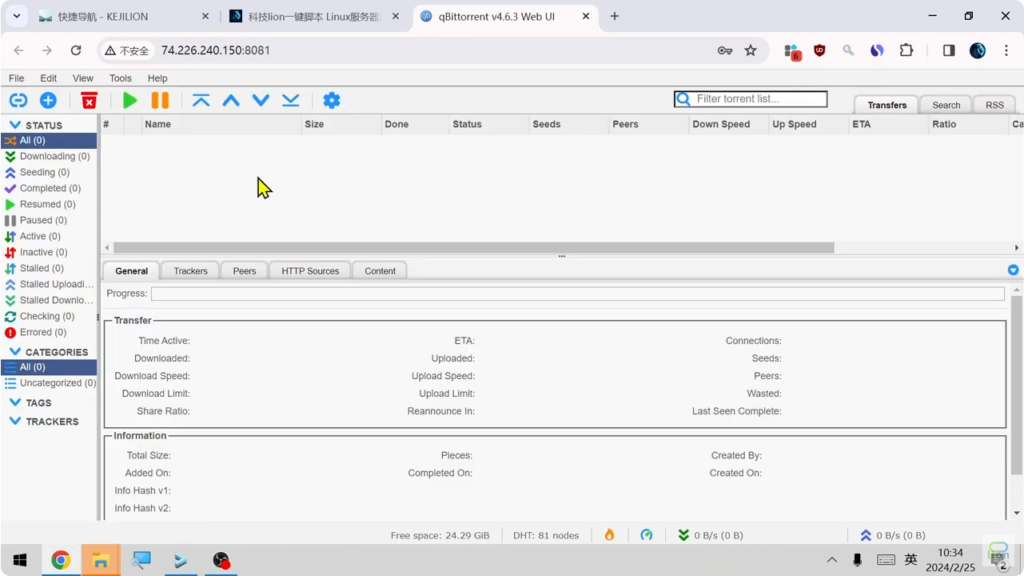
Task: Click the Add torrent link icon
Action: (x=18, y=100)
